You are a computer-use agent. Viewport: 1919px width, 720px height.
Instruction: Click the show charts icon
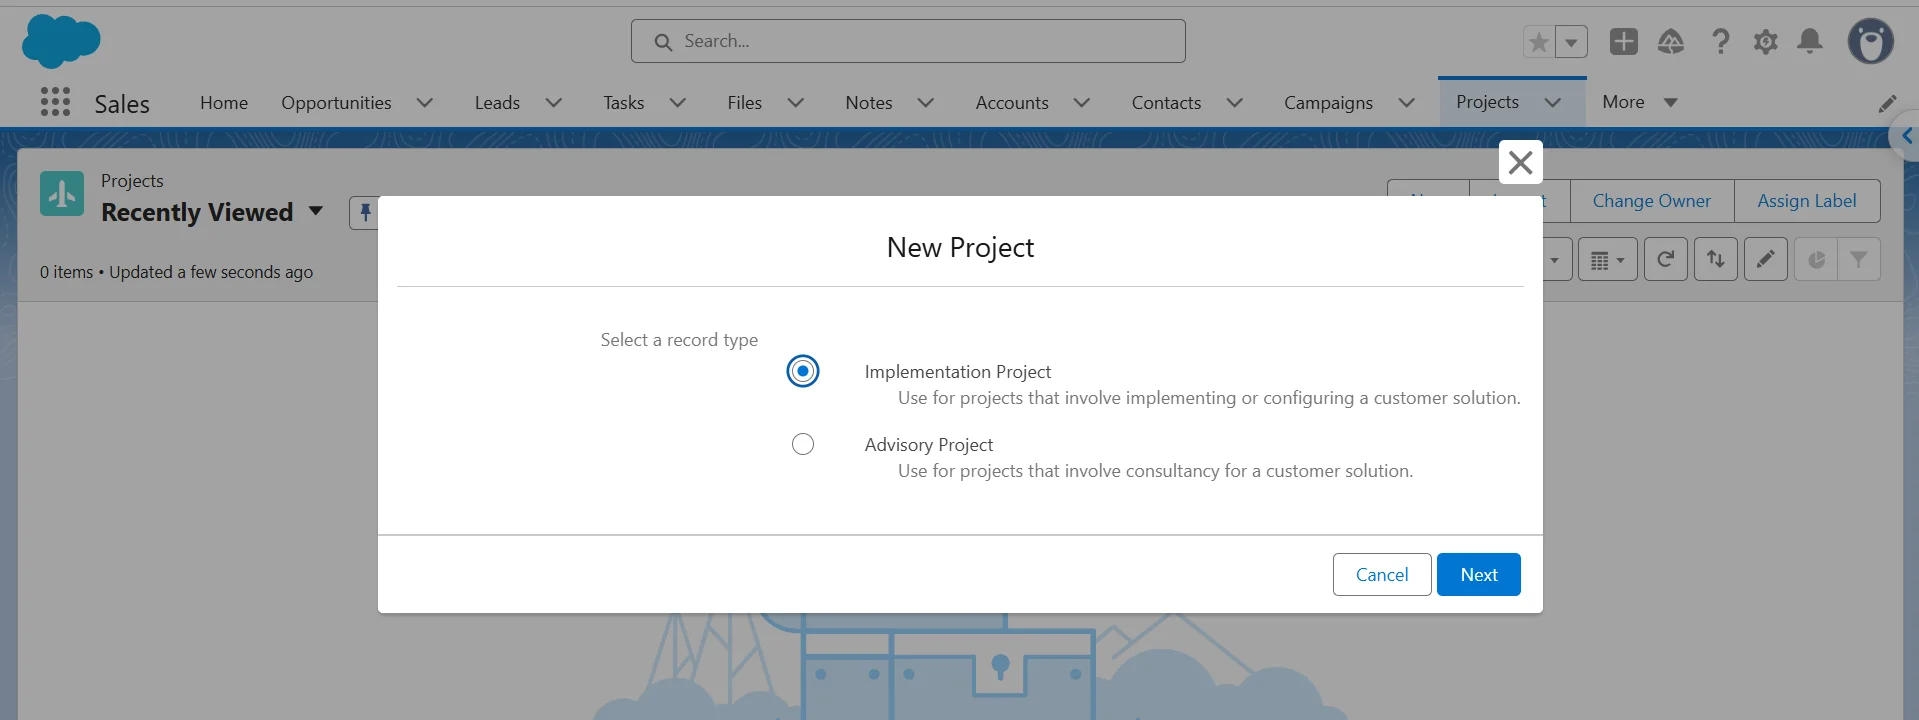tap(1816, 259)
